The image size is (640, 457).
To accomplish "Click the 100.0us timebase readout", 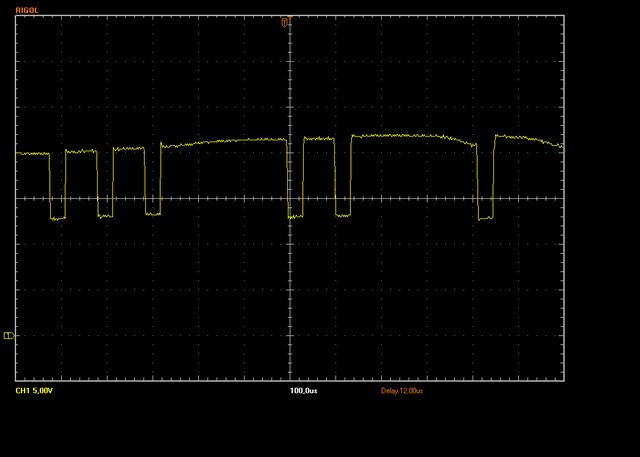I will coord(302,391).
